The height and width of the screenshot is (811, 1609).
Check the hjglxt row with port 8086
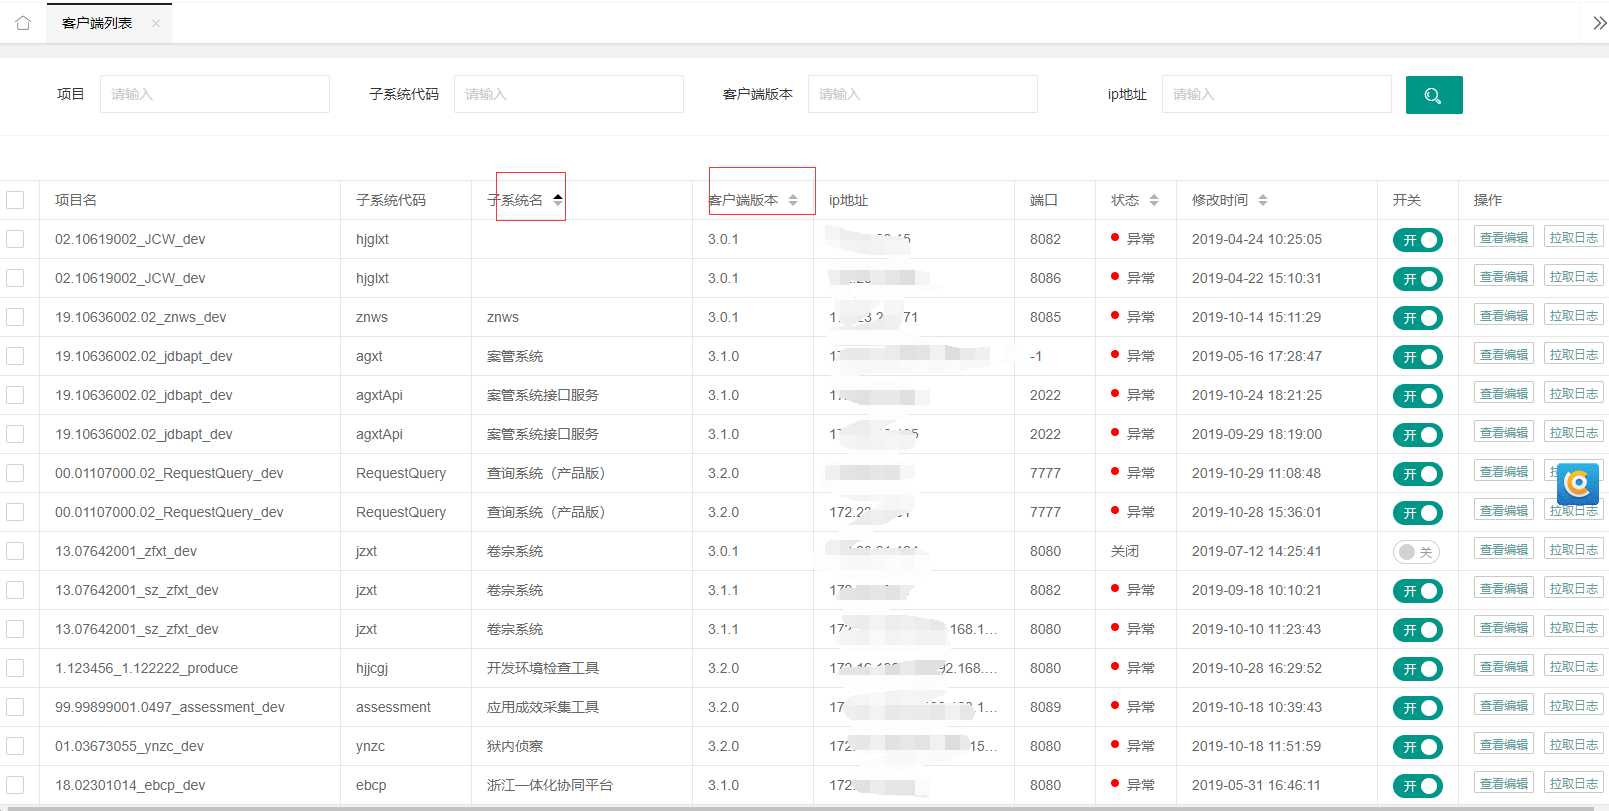[15, 278]
